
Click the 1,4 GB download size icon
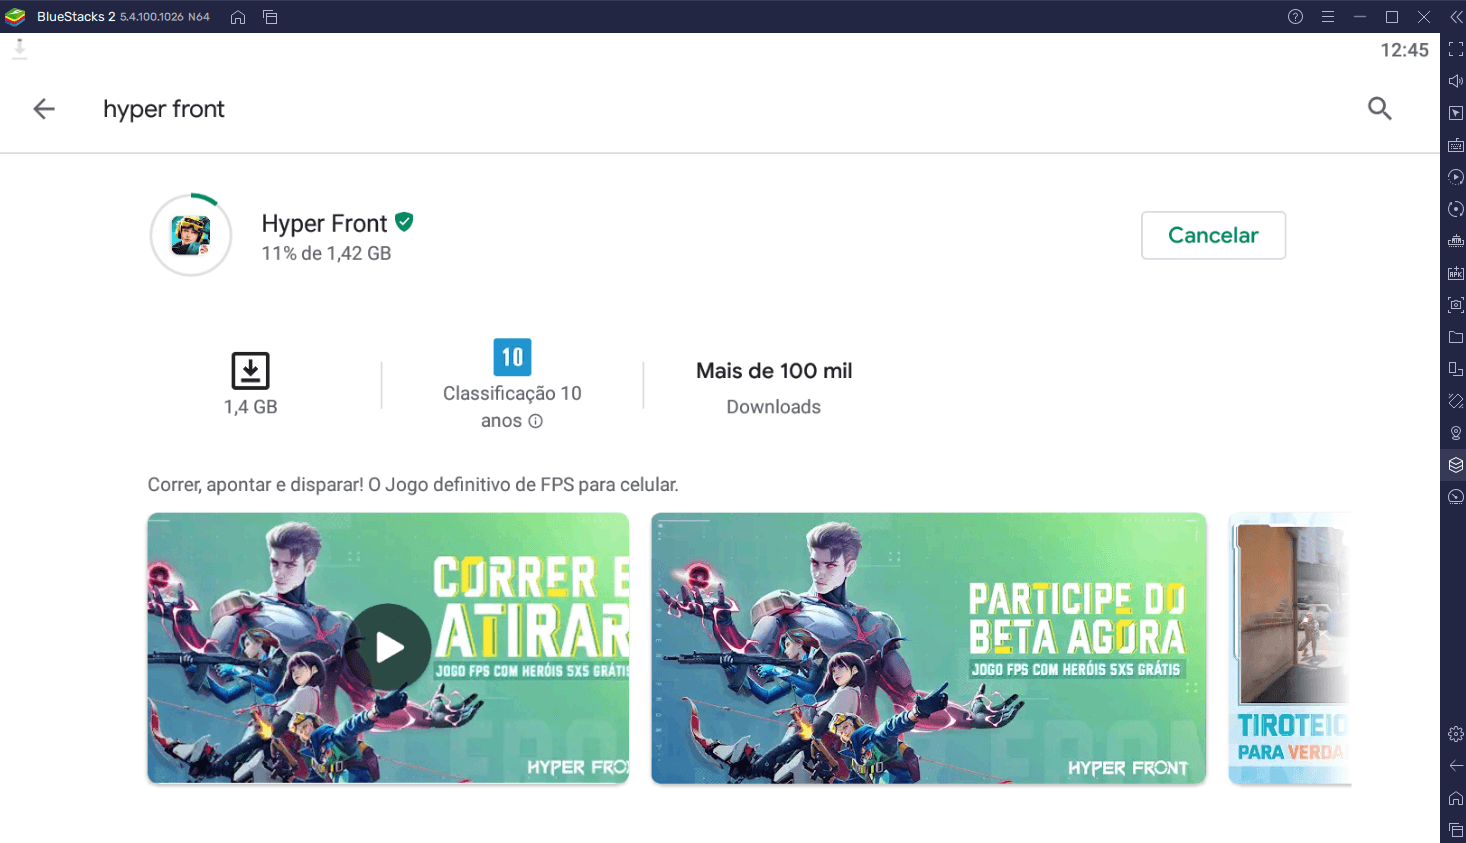point(250,370)
